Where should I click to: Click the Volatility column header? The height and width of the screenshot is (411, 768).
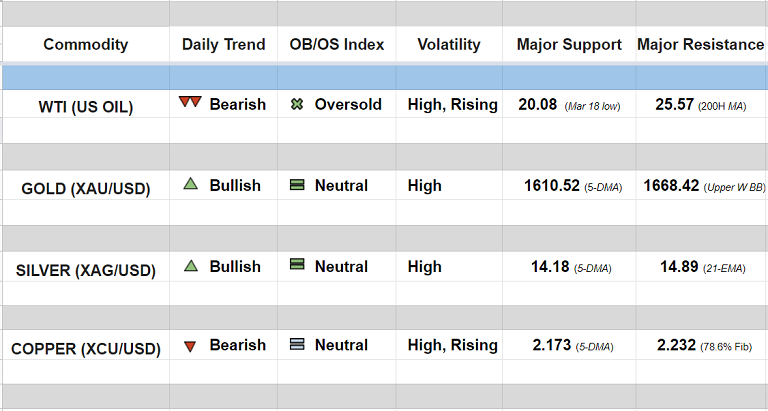pyautogui.click(x=449, y=44)
